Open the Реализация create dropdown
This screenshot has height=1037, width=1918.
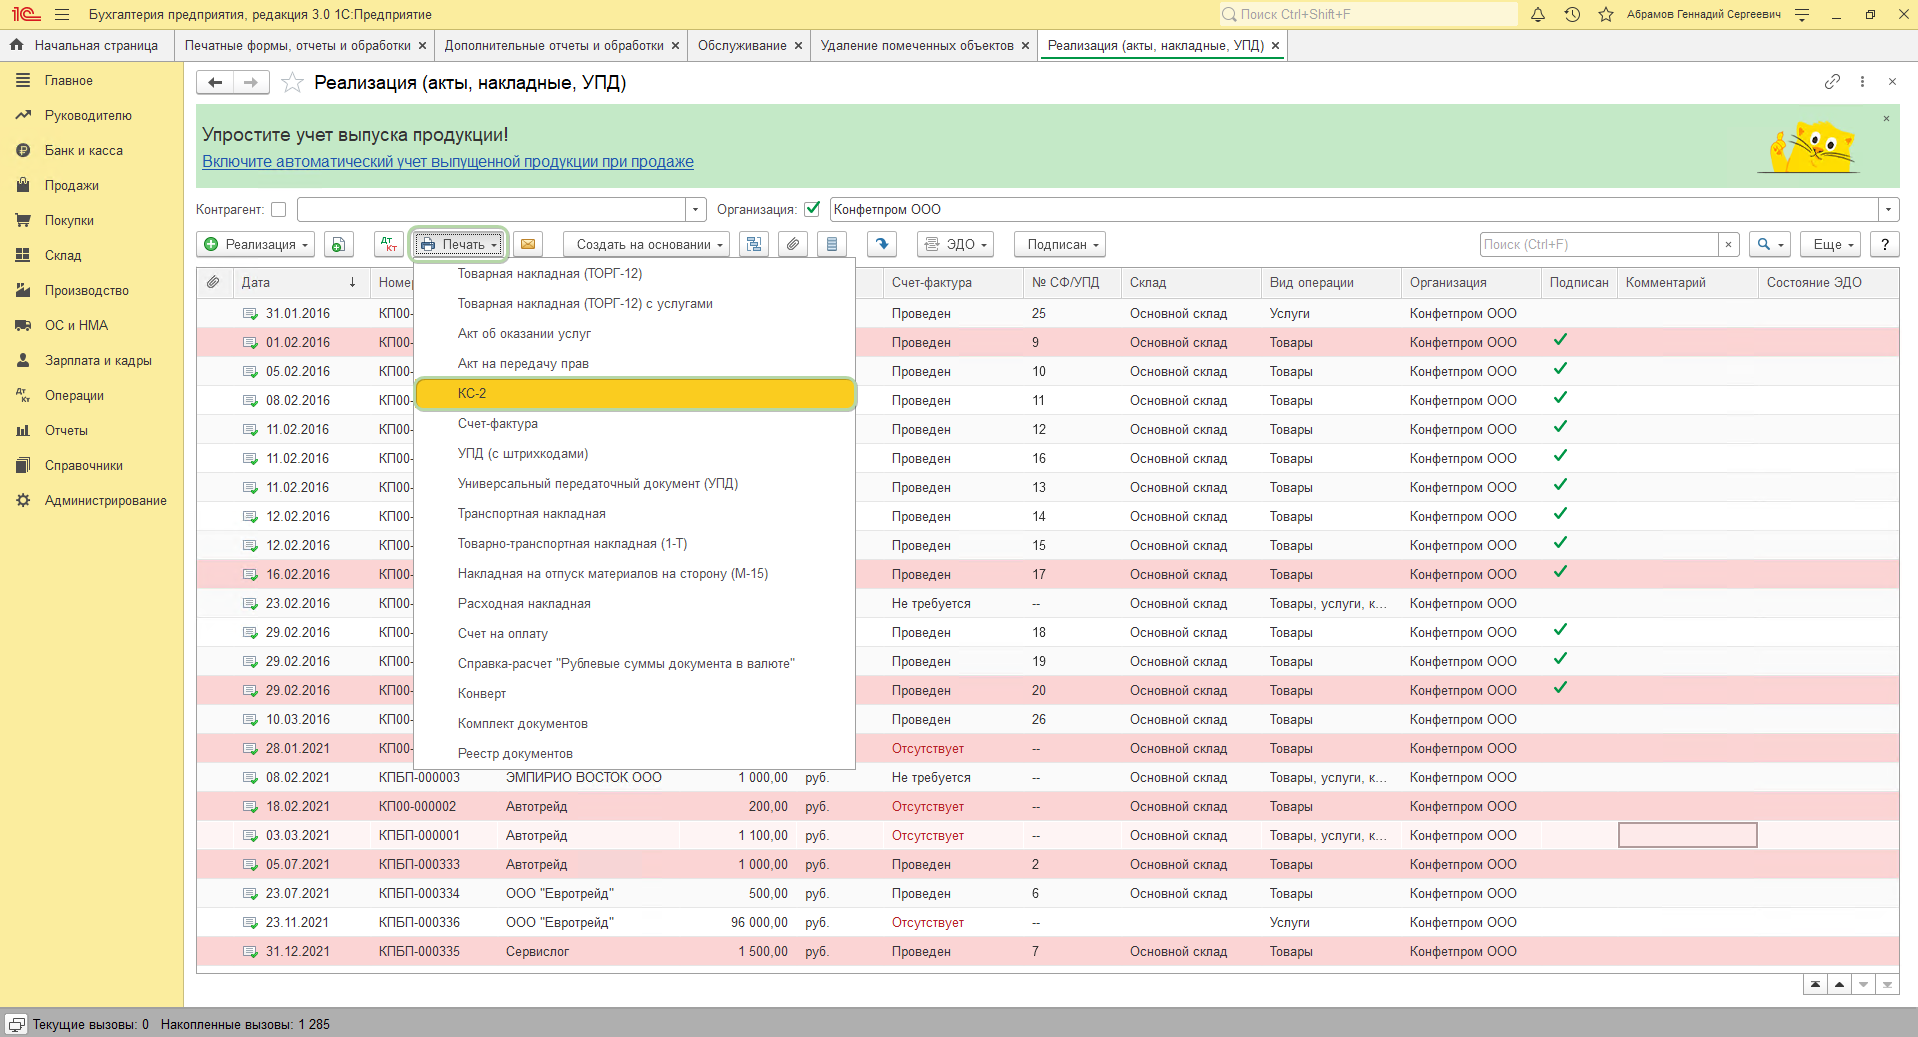pyautogui.click(x=256, y=245)
